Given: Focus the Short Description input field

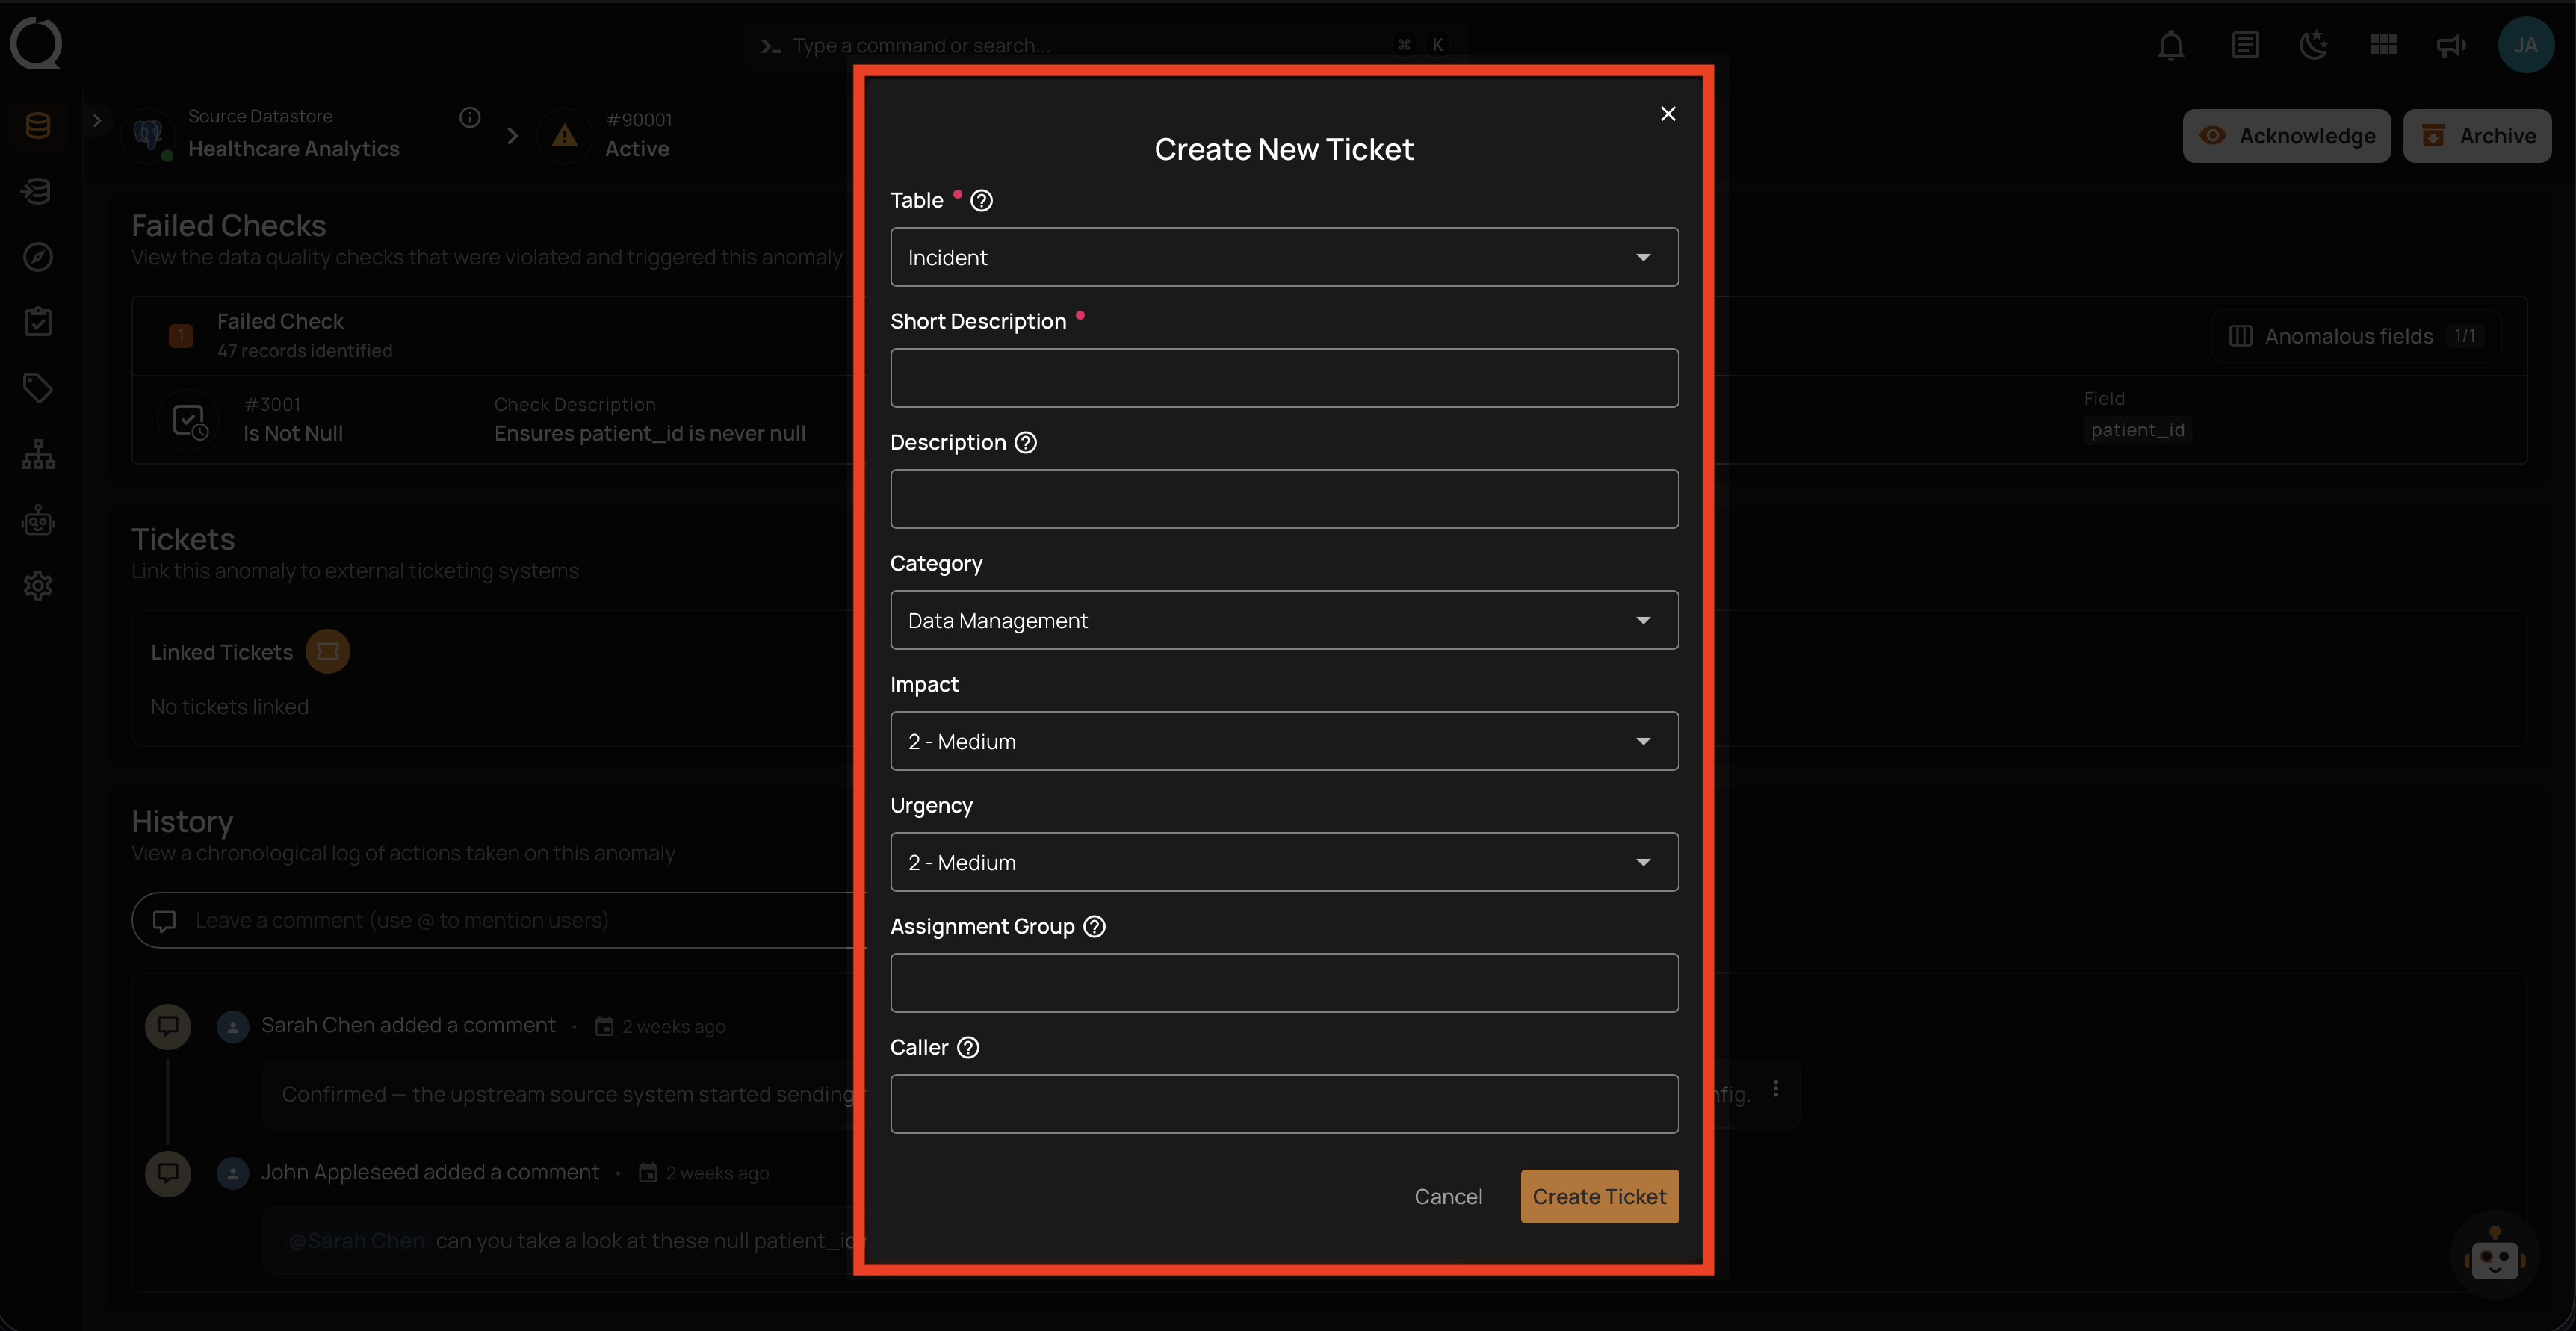Looking at the screenshot, I should pos(1284,378).
